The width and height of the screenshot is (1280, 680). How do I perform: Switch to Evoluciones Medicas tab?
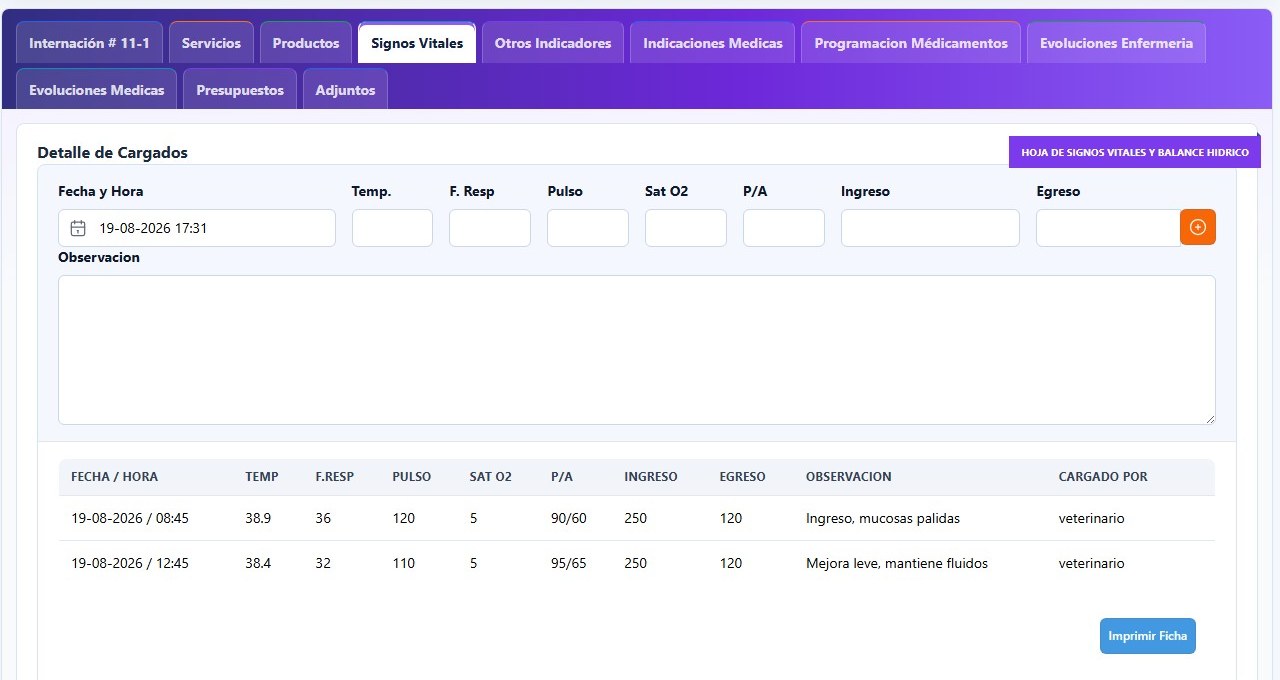[x=97, y=90]
